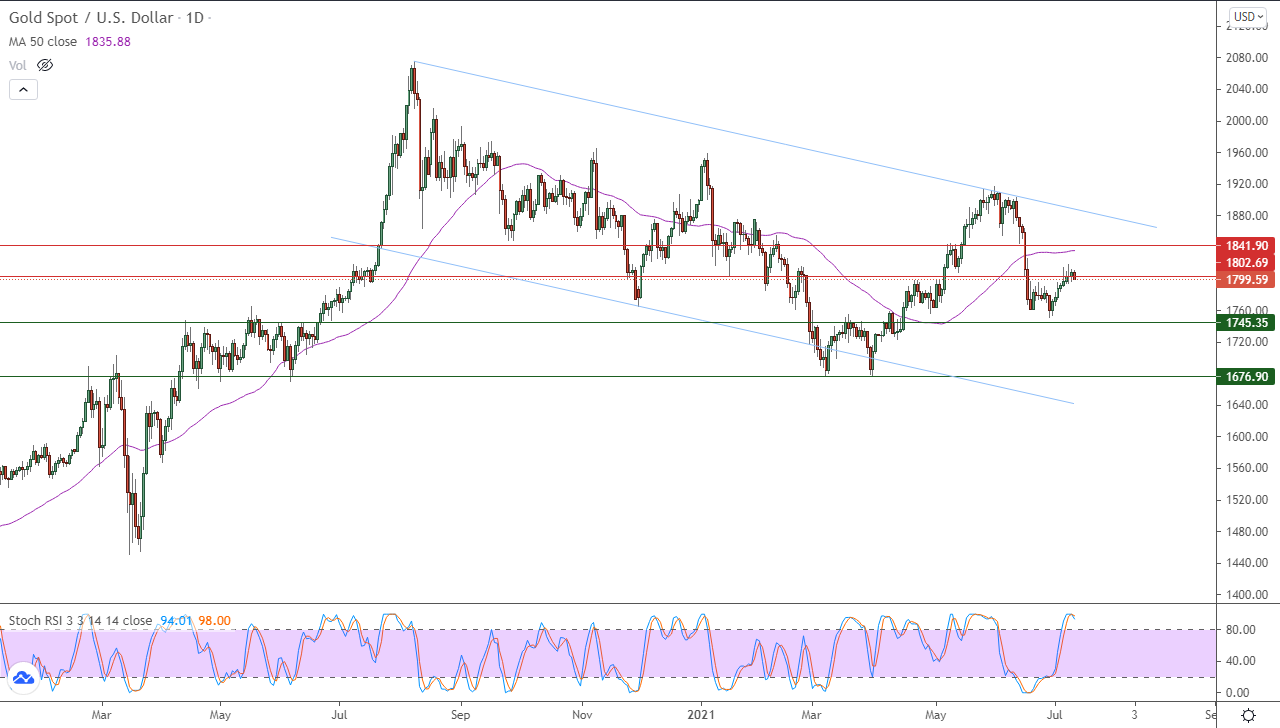Click 1480.00 on the price scale
The width and height of the screenshot is (1280, 728).
point(1248,531)
